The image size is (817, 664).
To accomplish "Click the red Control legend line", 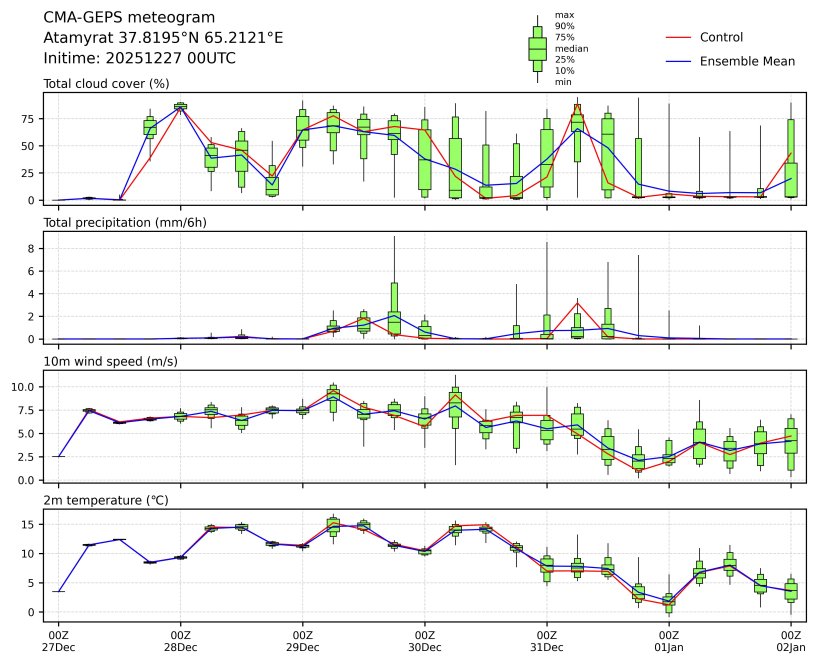I will pos(677,38).
